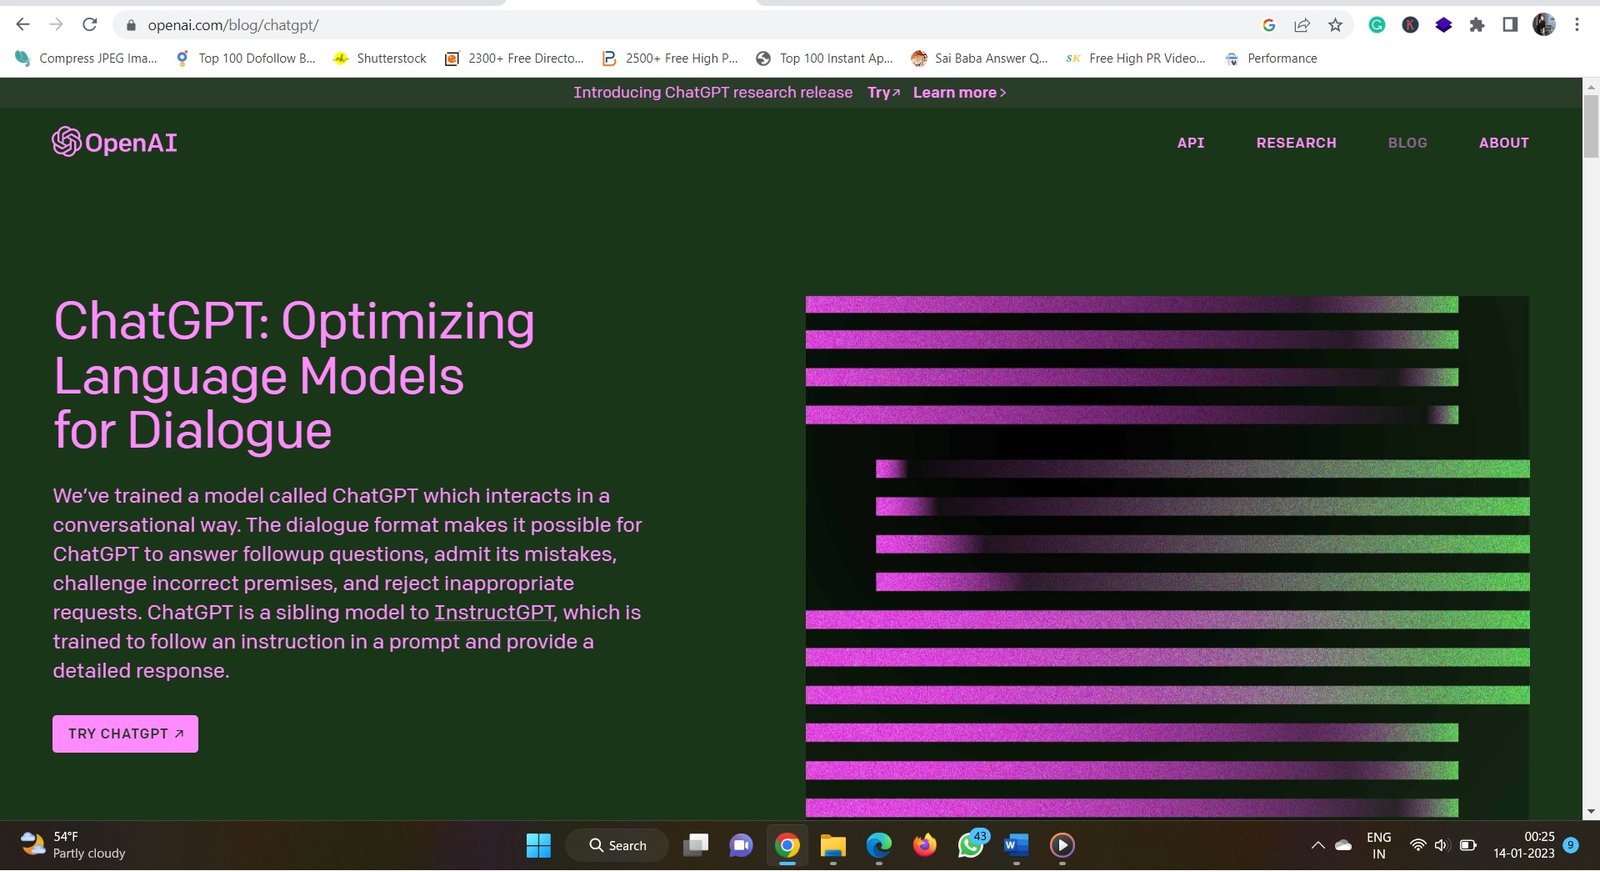Viewport: 1600px width, 872px height.
Task: Go to the Research section
Action: pos(1296,143)
